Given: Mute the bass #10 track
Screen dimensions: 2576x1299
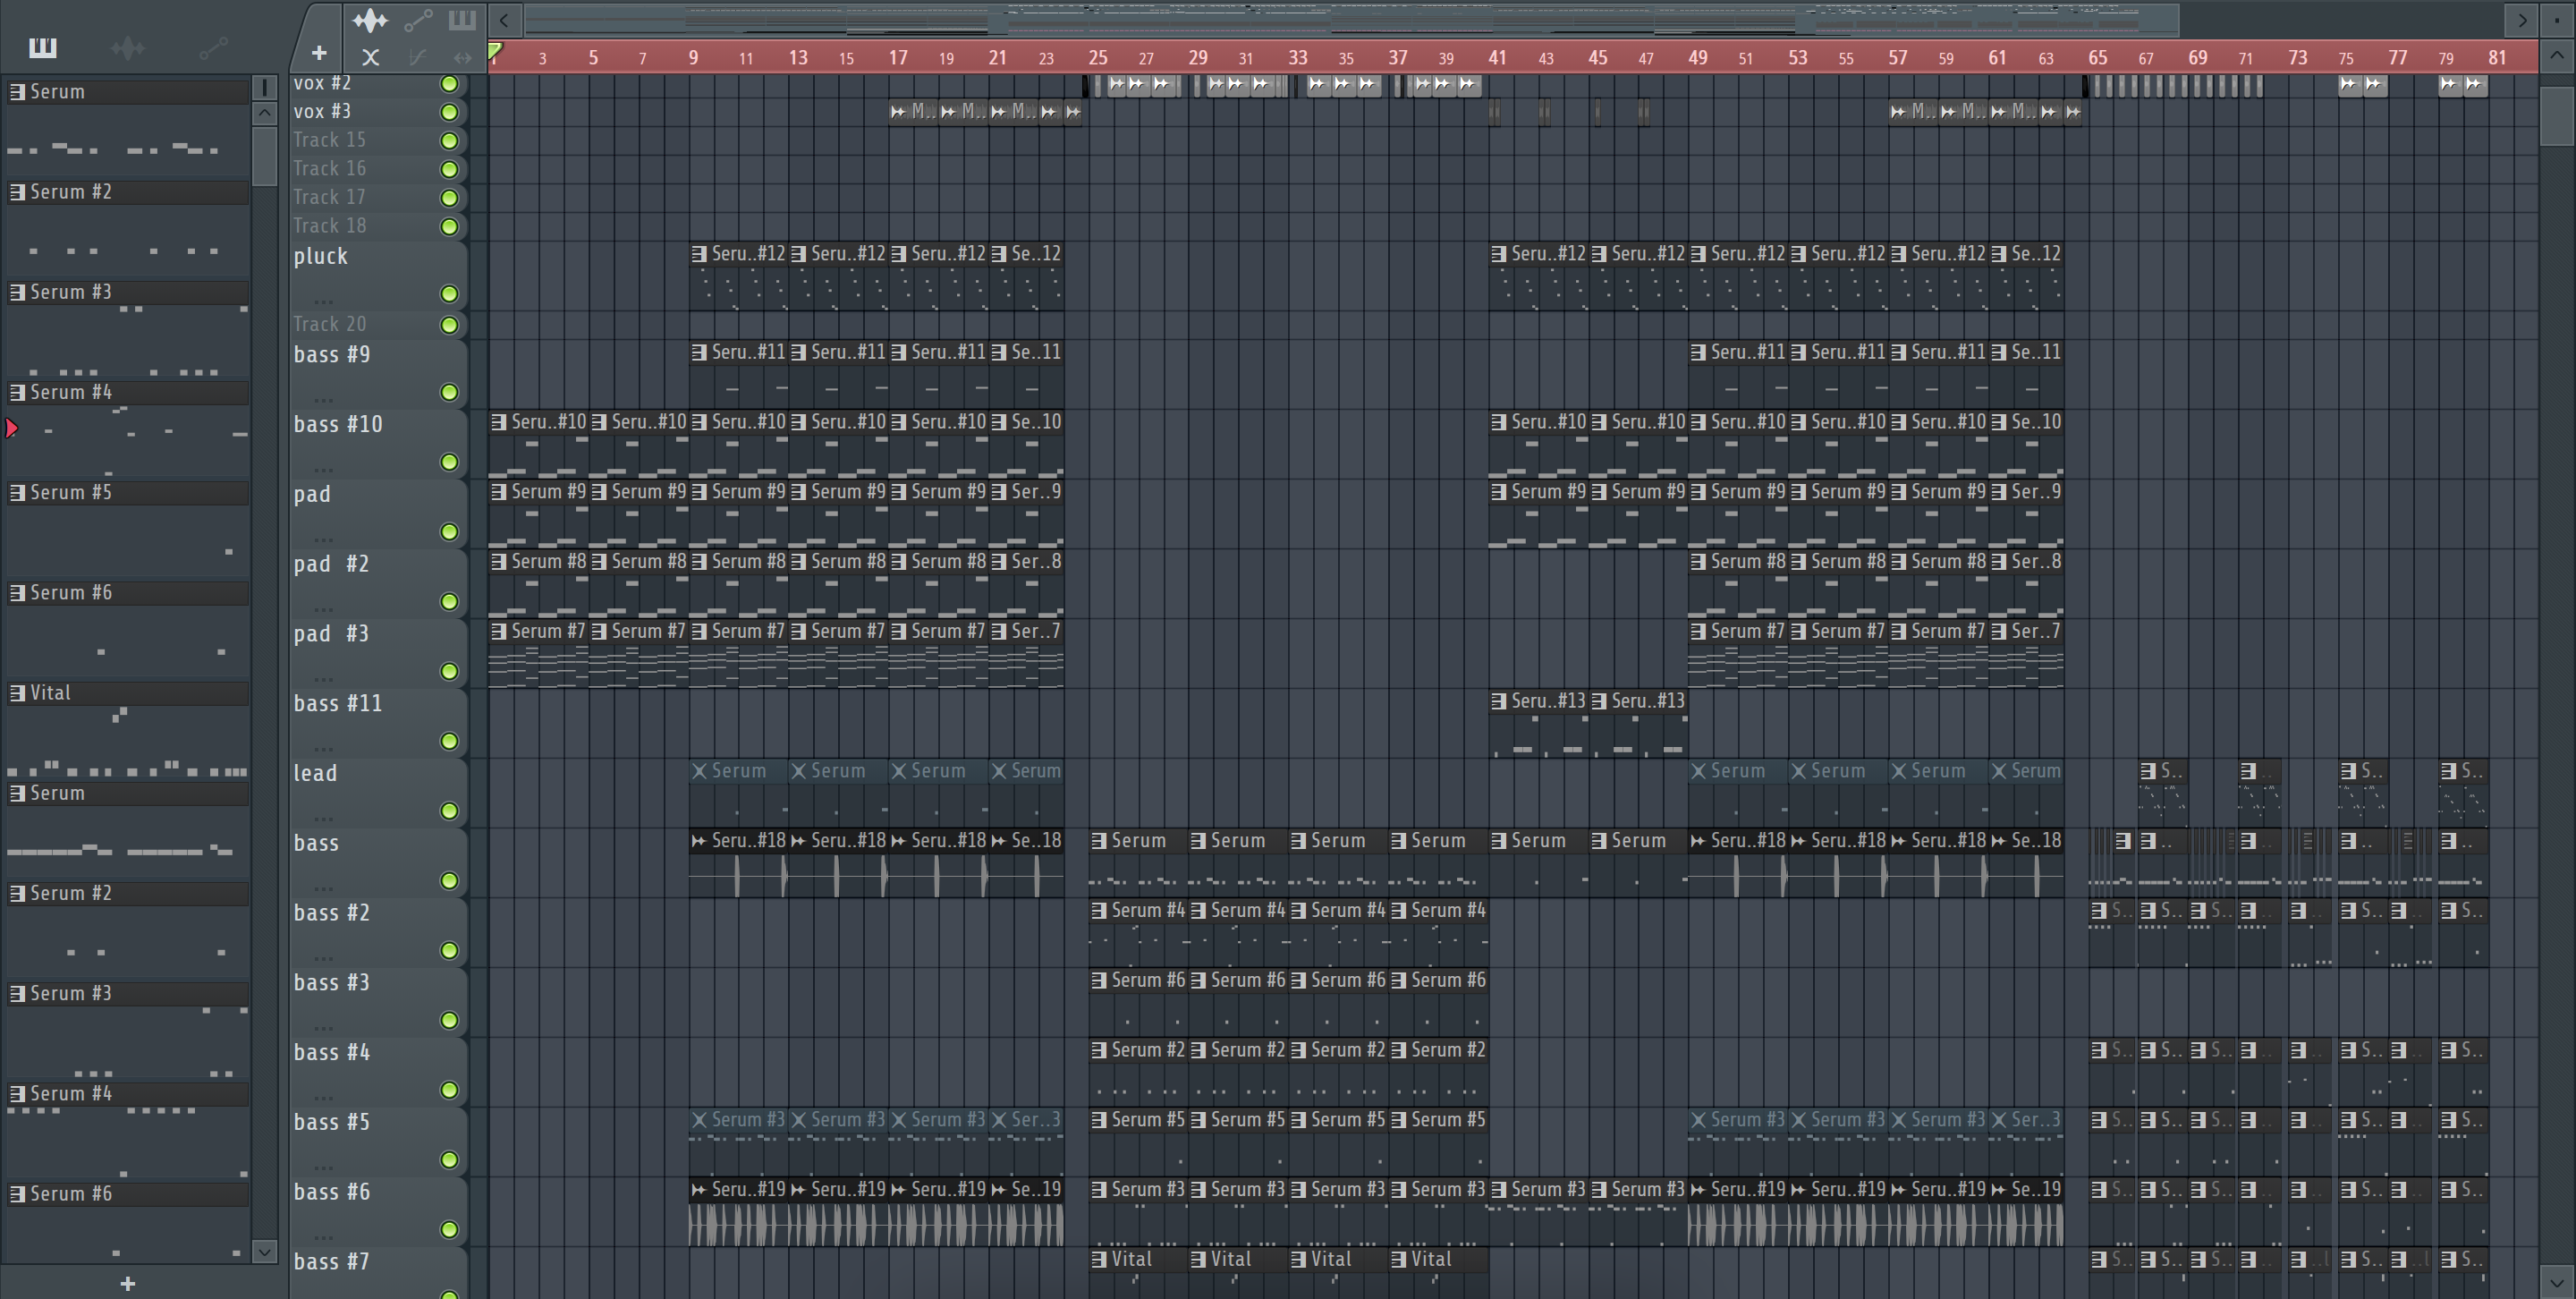Looking at the screenshot, I should (450, 462).
